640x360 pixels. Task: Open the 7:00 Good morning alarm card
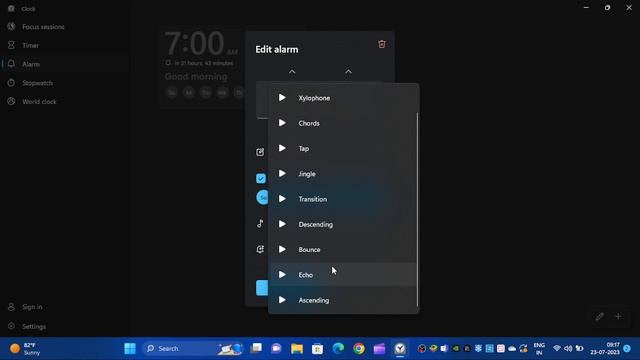tap(202, 67)
